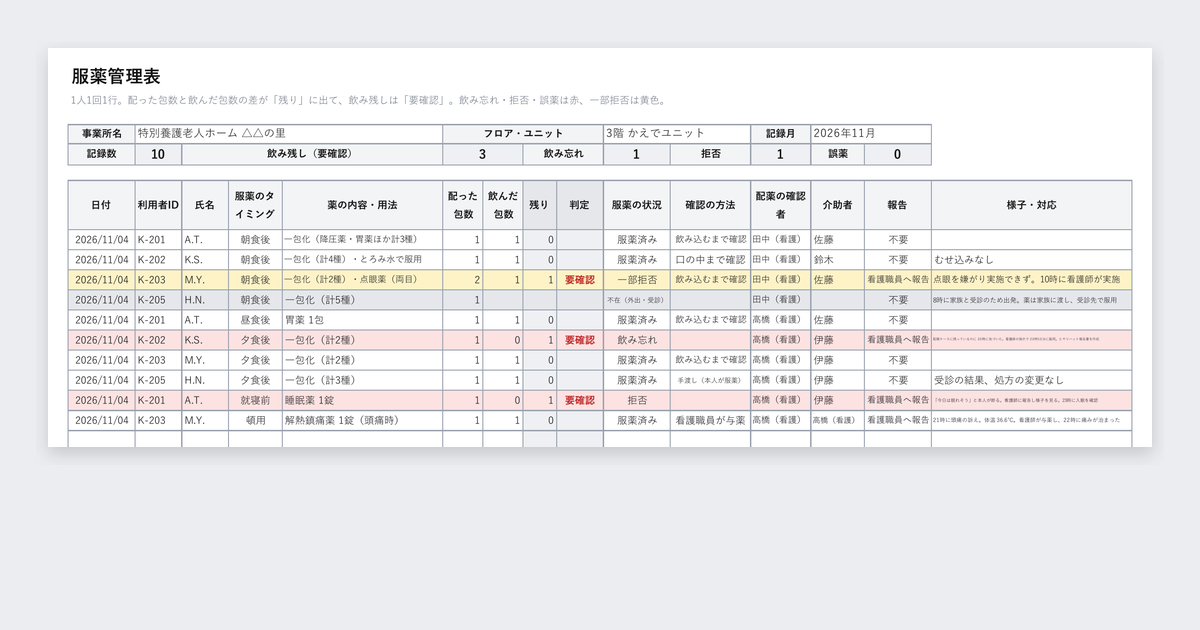Click 要確認 in the 睡眠薬 row
Screen dimensions: 1200x630
580,400
